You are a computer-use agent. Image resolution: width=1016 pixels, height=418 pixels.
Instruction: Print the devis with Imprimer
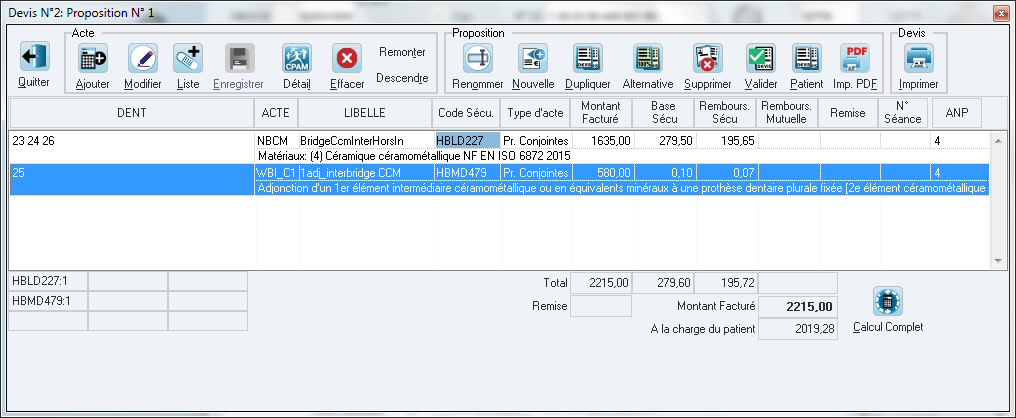click(918, 59)
